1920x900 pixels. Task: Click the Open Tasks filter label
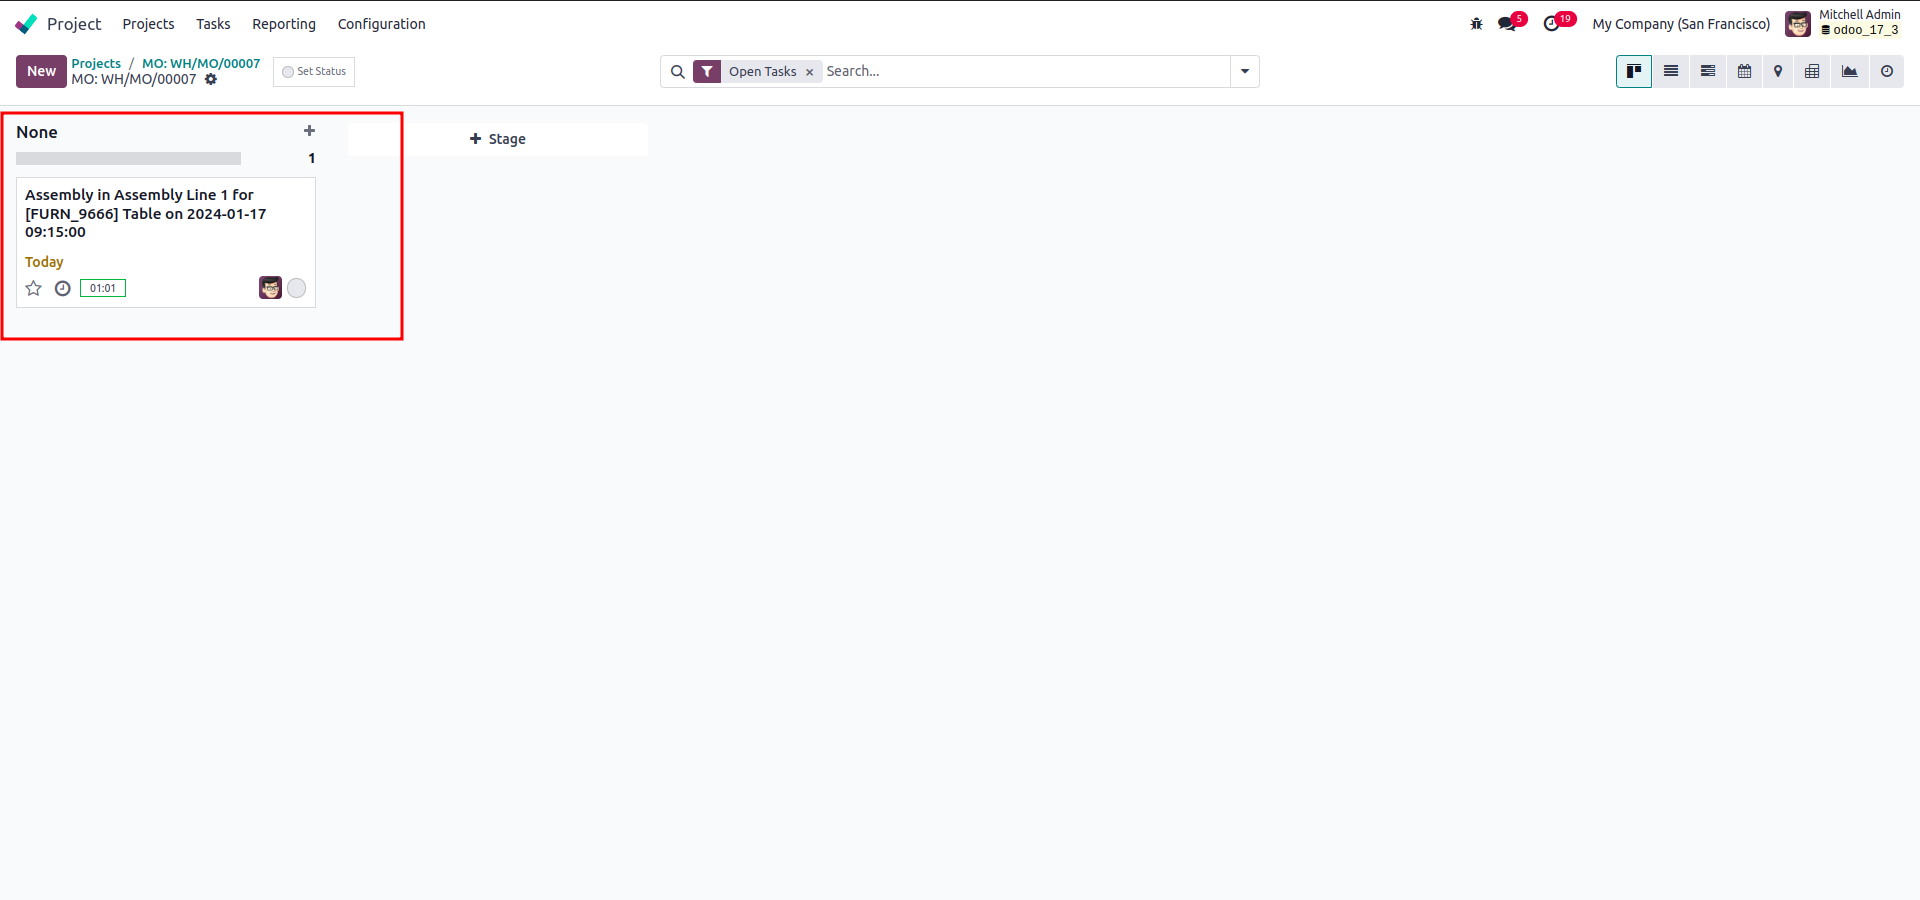point(762,72)
